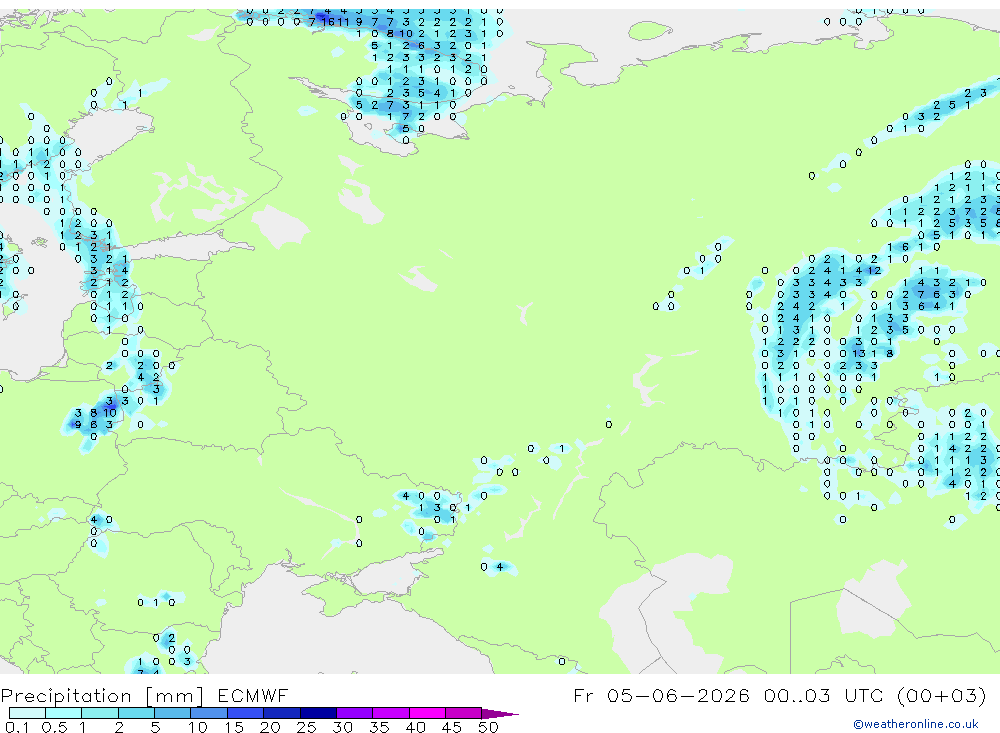The height and width of the screenshot is (733, 1000).
Task: Click the 0.5–1 mm legend color swatch
Action: 64,713
